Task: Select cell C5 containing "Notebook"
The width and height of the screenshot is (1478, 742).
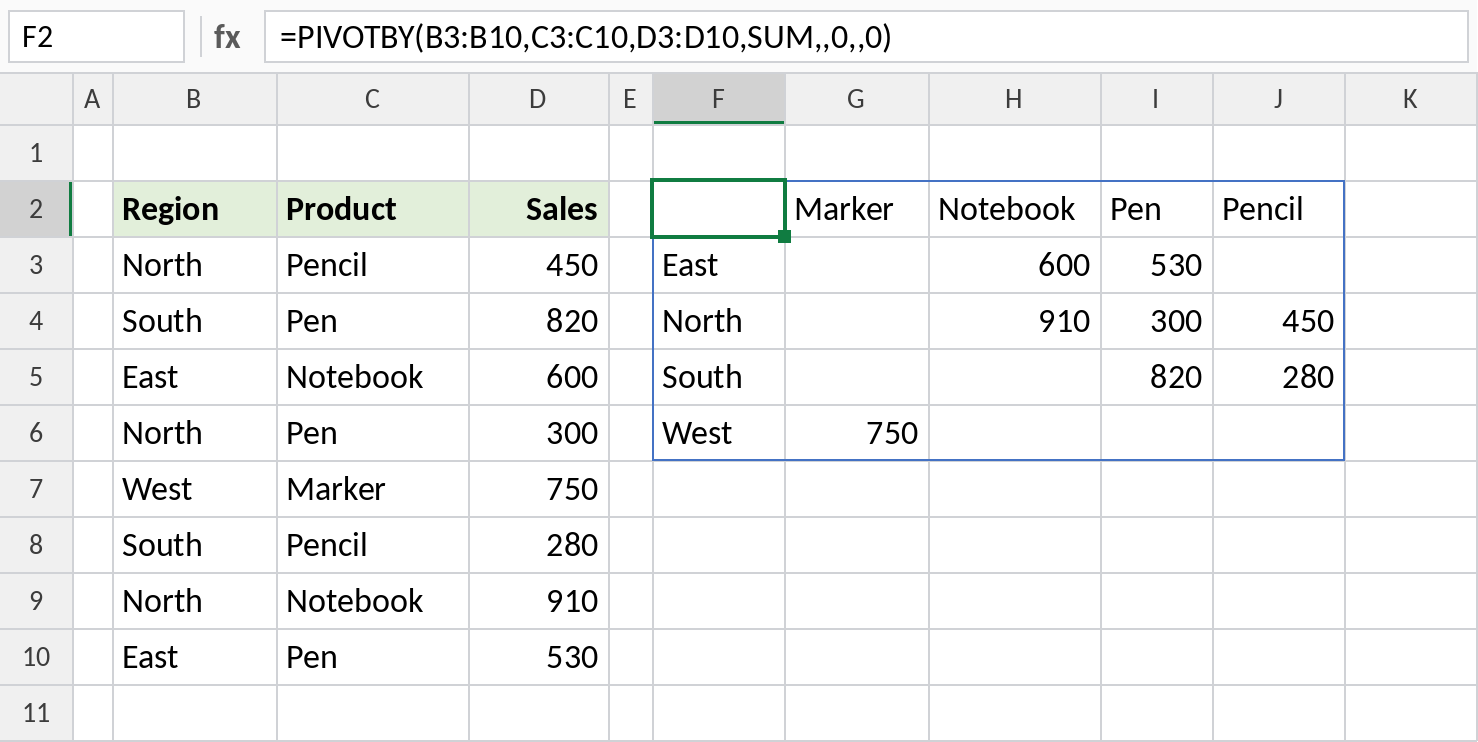Action: tap(373, 377)
